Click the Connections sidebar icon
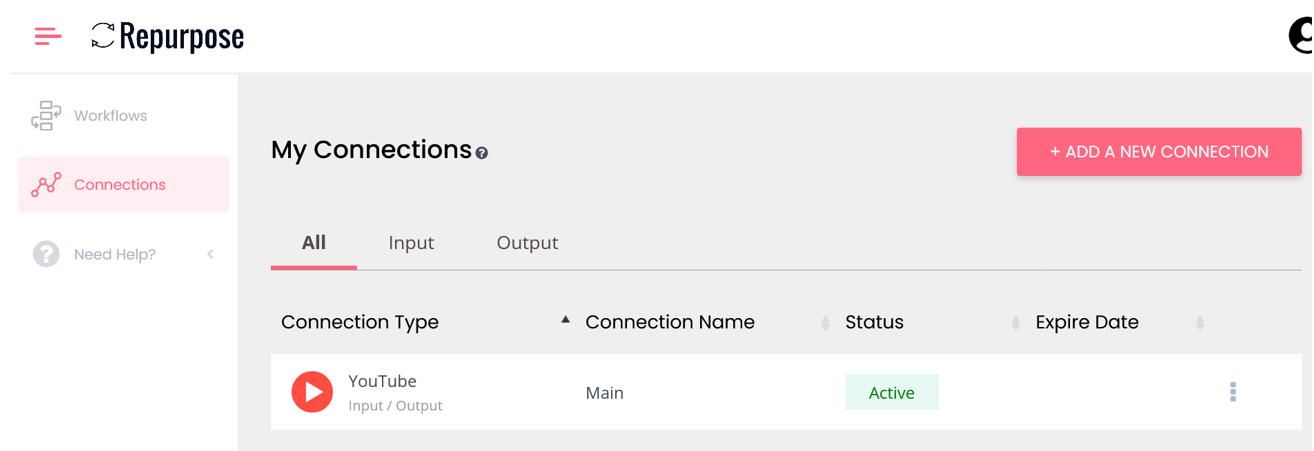 46,185
